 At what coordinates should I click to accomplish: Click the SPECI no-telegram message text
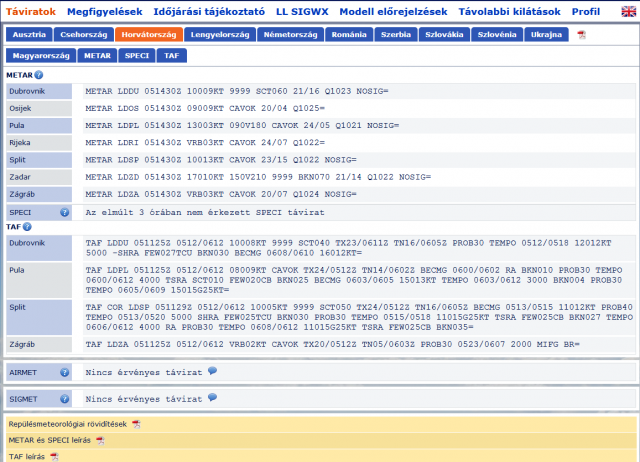205,212
